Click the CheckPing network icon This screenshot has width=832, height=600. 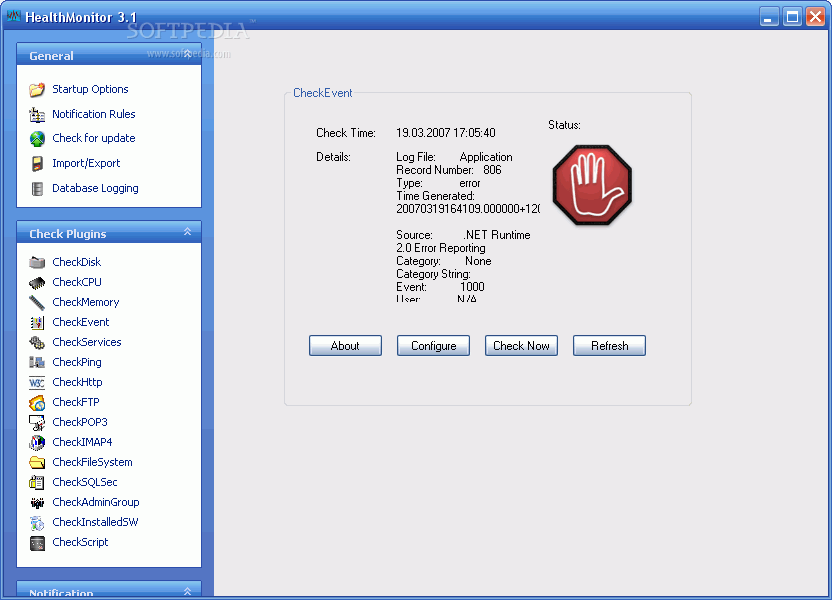(37, 362)
